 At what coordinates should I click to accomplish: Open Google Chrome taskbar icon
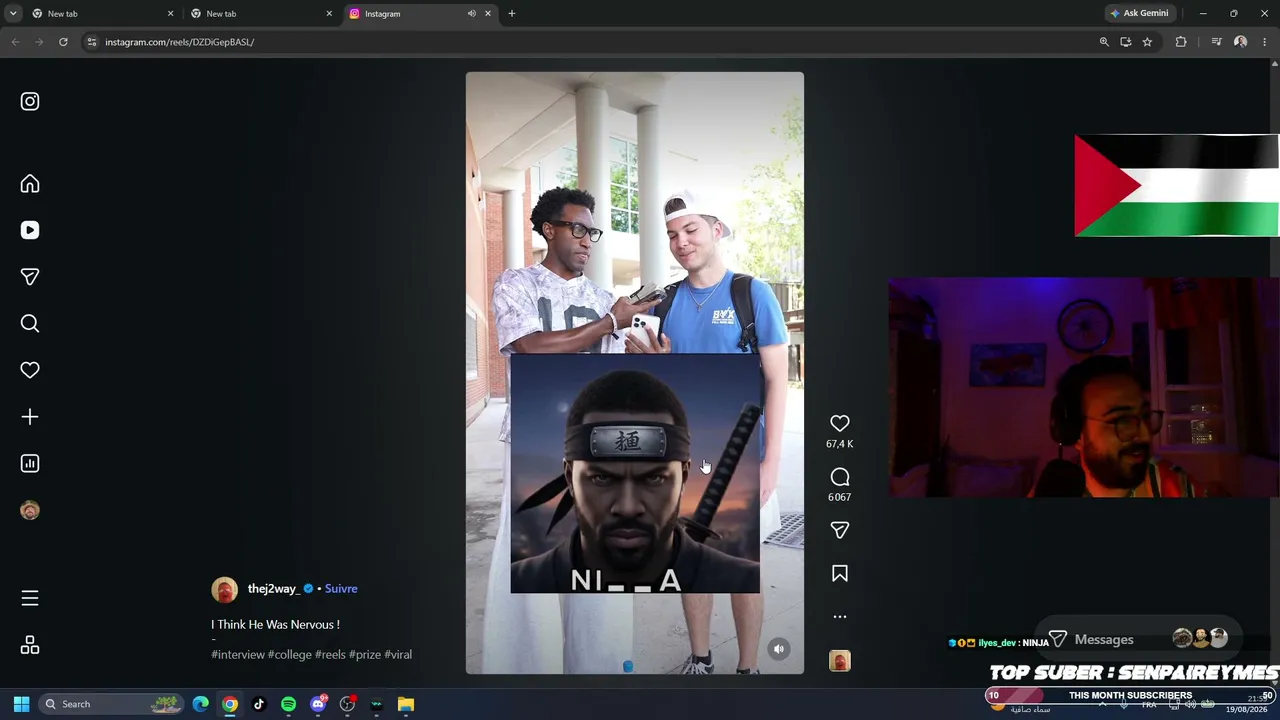[x=230, y=704]
